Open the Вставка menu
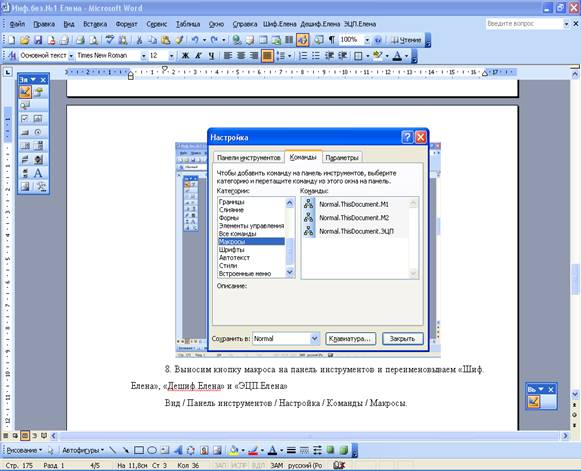Image resolution: width=581 pixels, height=471 pixels. point(95,24)
